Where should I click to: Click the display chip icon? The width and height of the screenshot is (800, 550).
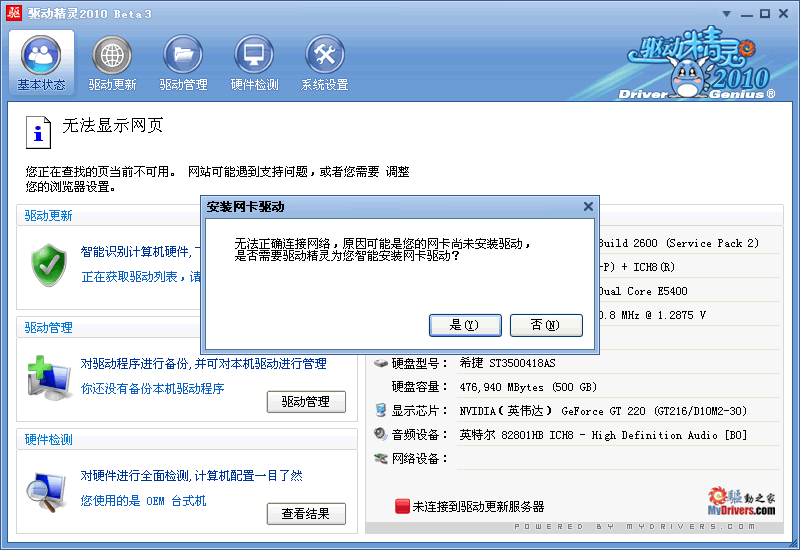tap(381, 410)
